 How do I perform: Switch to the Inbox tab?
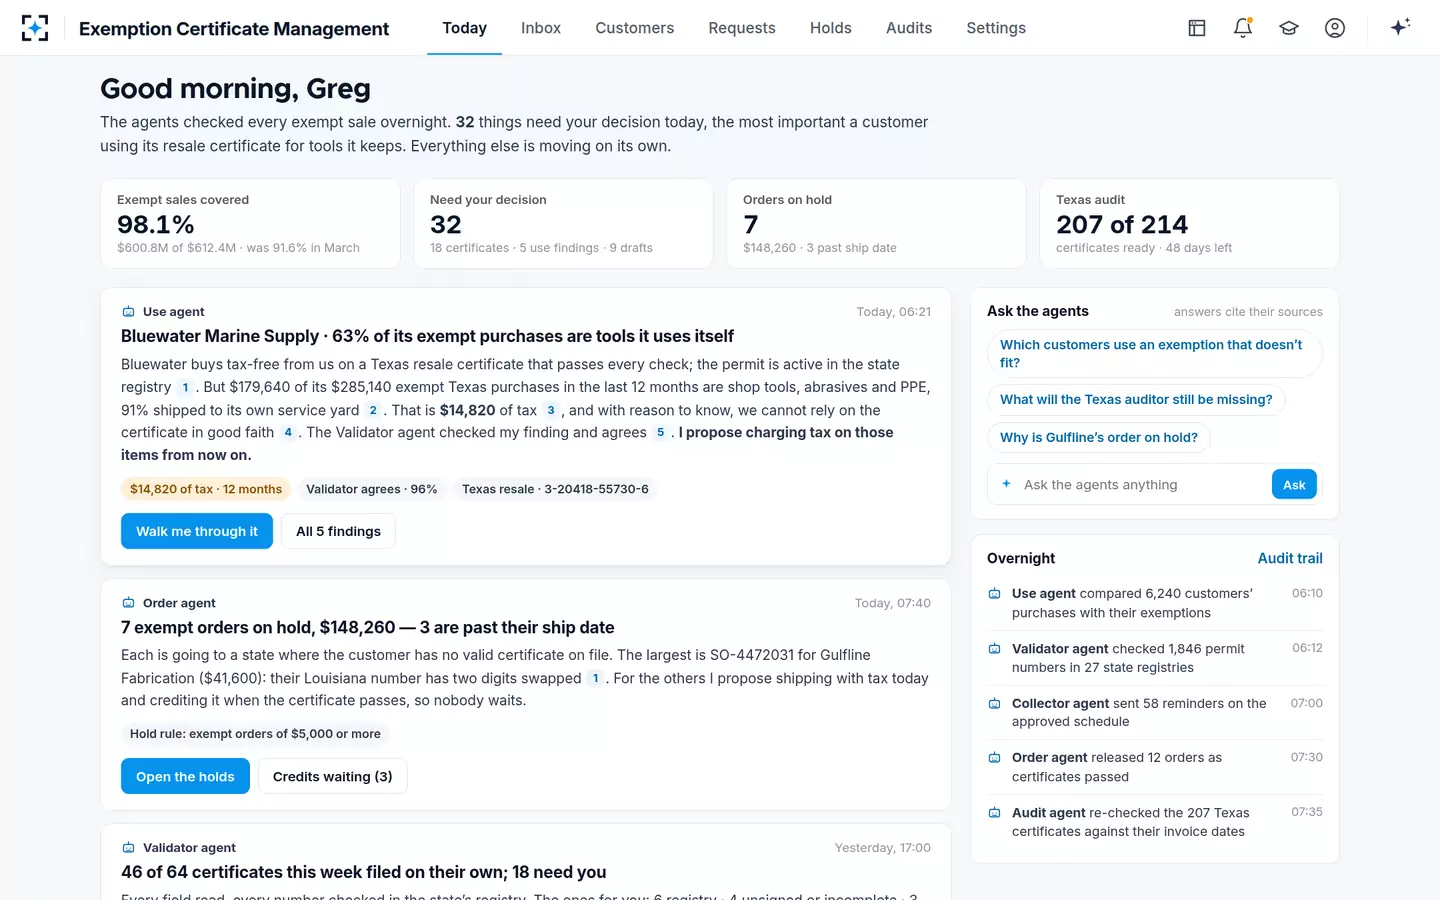541,28
